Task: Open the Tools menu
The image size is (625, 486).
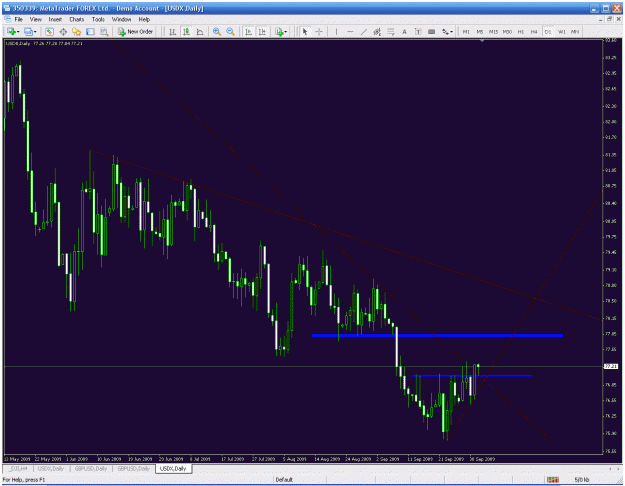Action: 98,19
